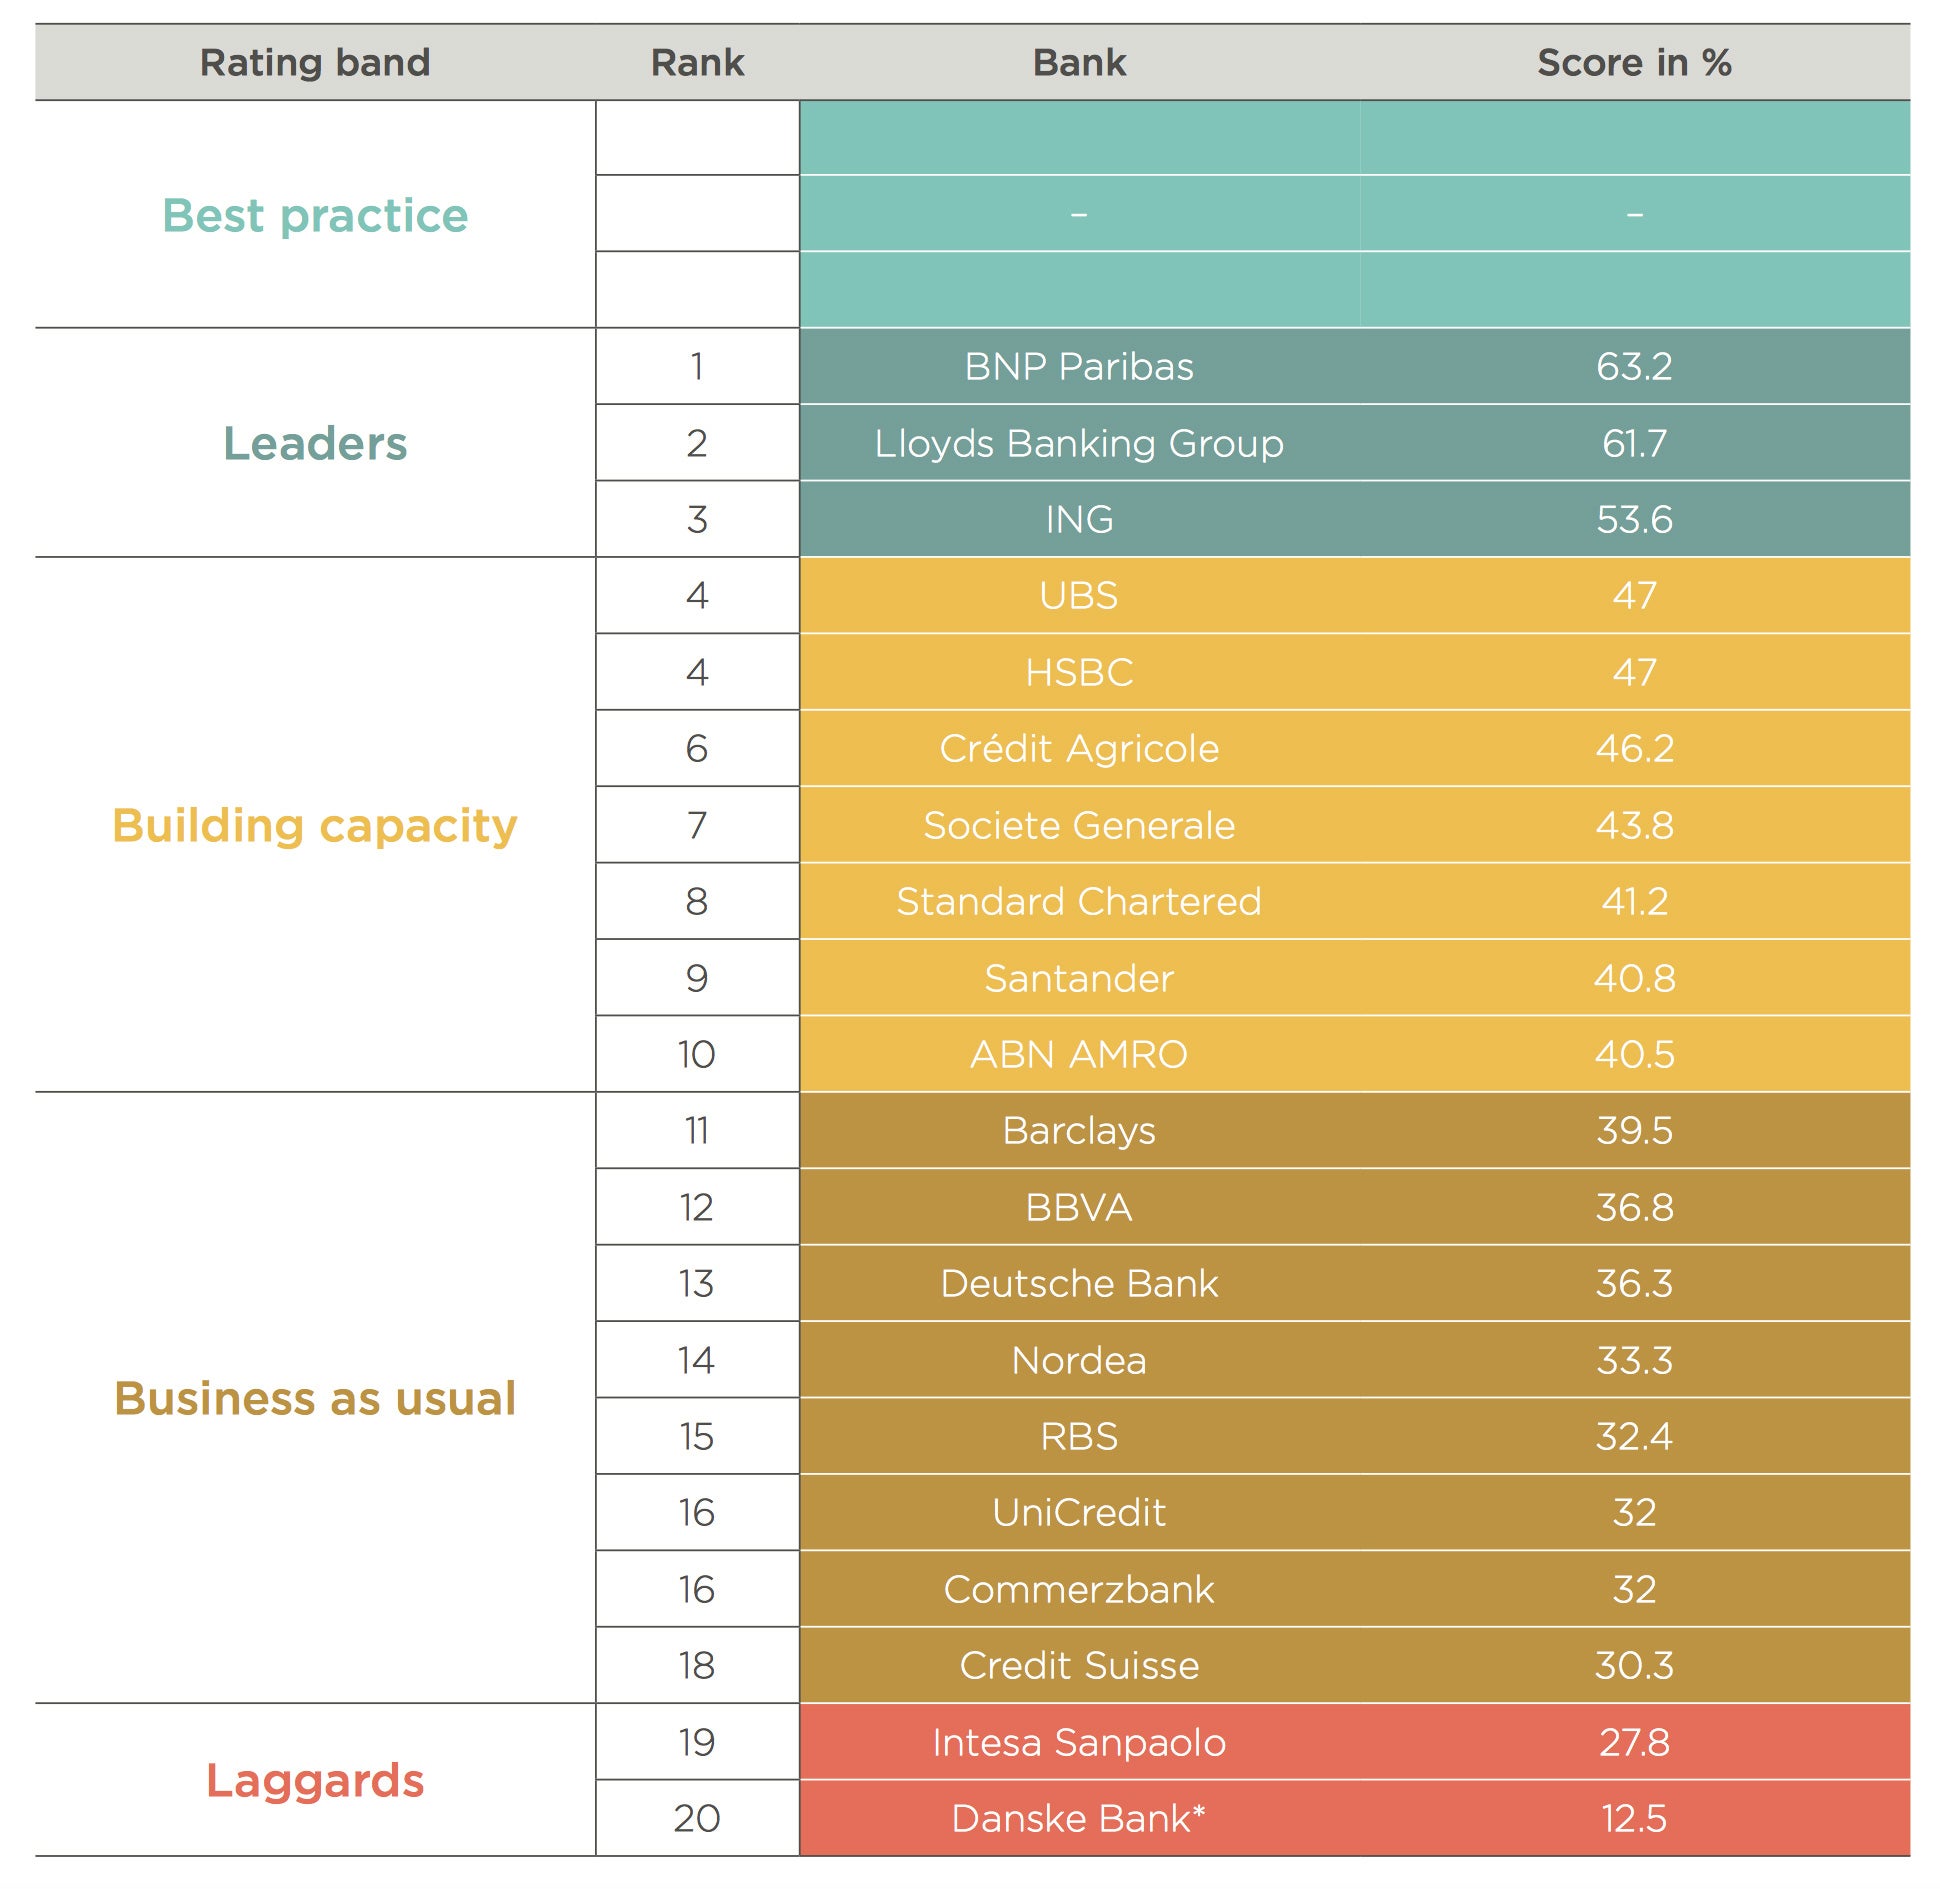This screenshot has width=1940, height=1889.
Task: Click the Intesa Sanpaolo bank cell
Action: click(x=1079, y=1743)
